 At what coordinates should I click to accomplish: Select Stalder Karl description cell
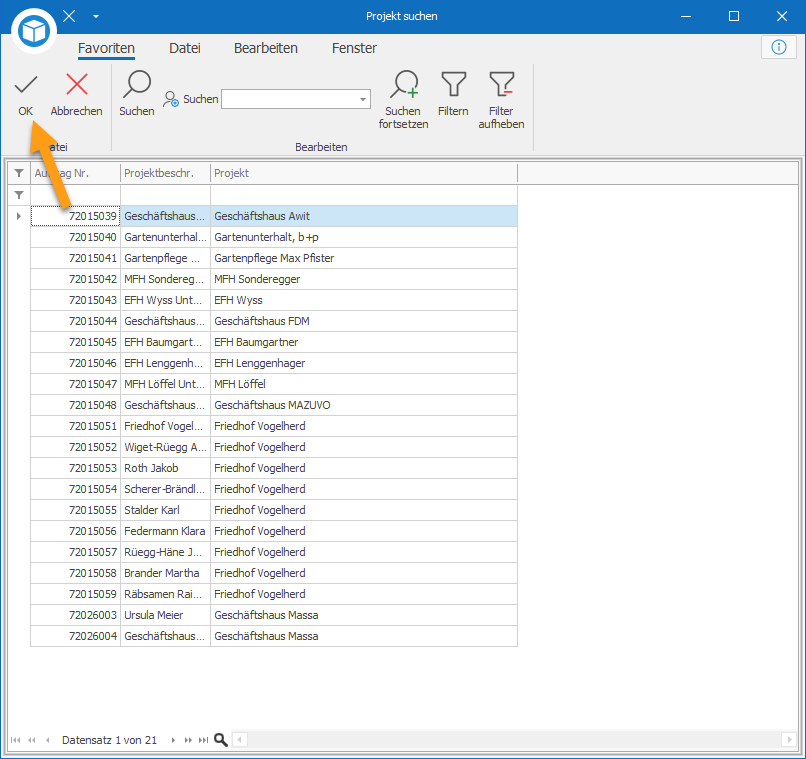(165, 510)
